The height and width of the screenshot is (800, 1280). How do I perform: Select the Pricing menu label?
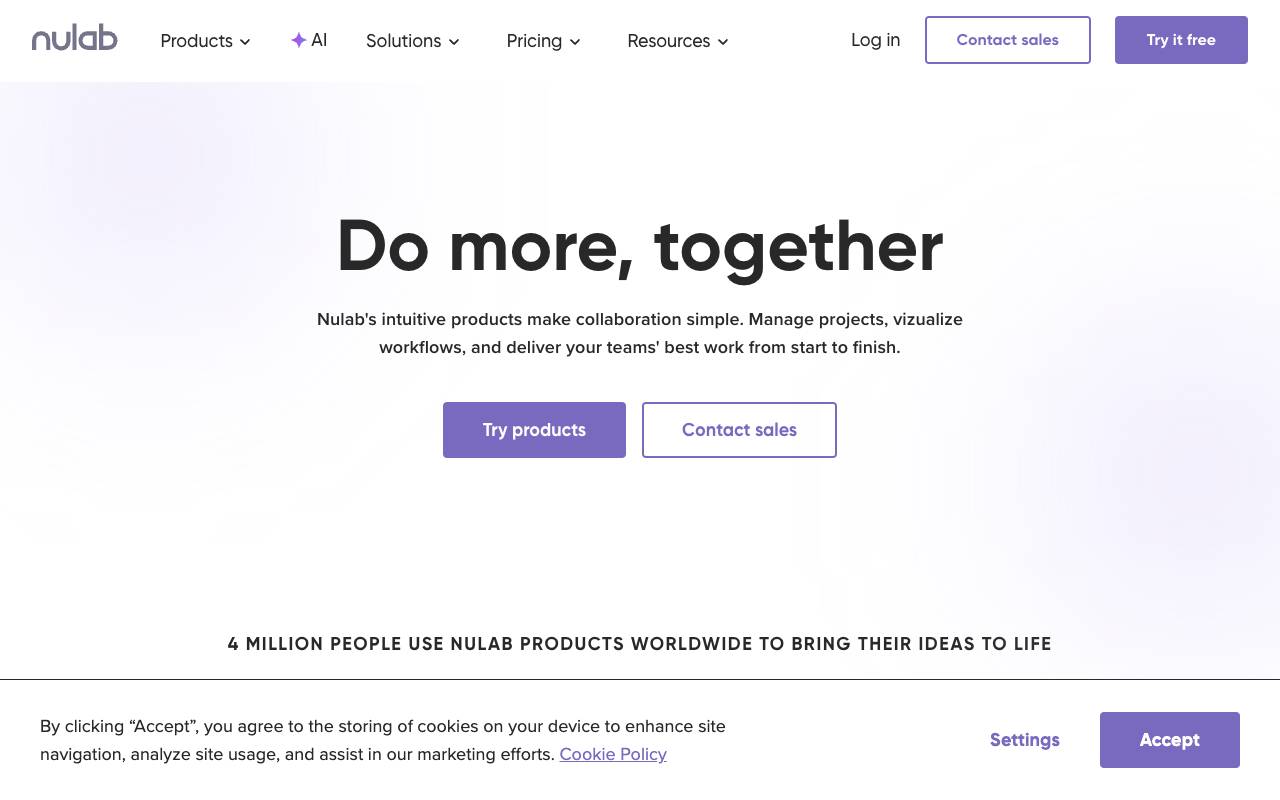pos(534,41)
